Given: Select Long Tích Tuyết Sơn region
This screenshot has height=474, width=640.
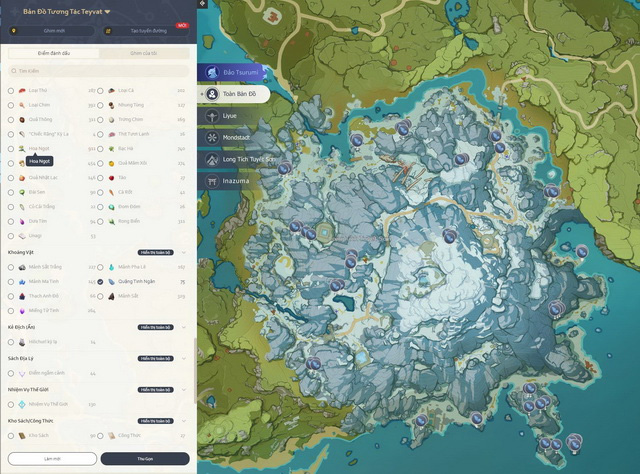Looking at the screenshot, I should (212, 160).
